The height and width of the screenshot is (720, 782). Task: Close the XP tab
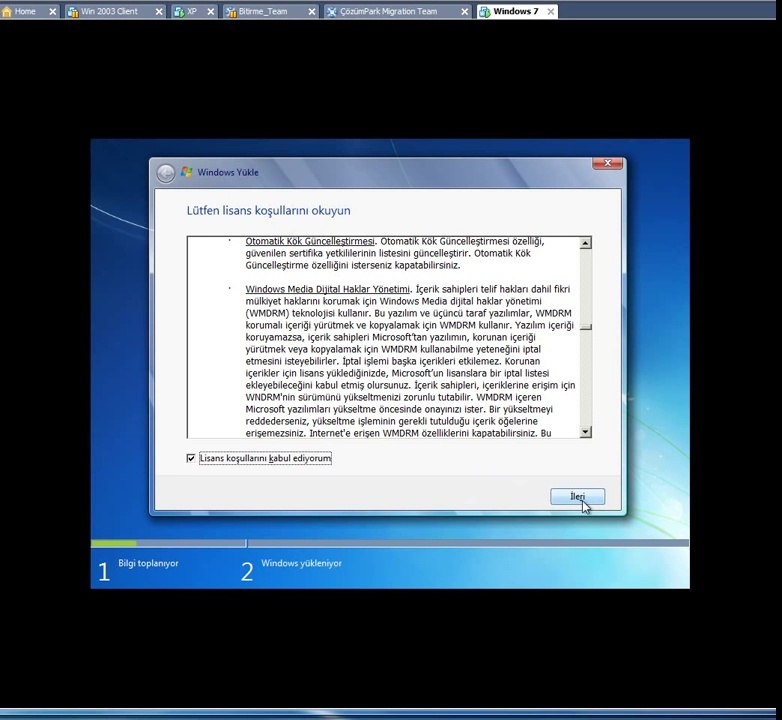[211, 11]
